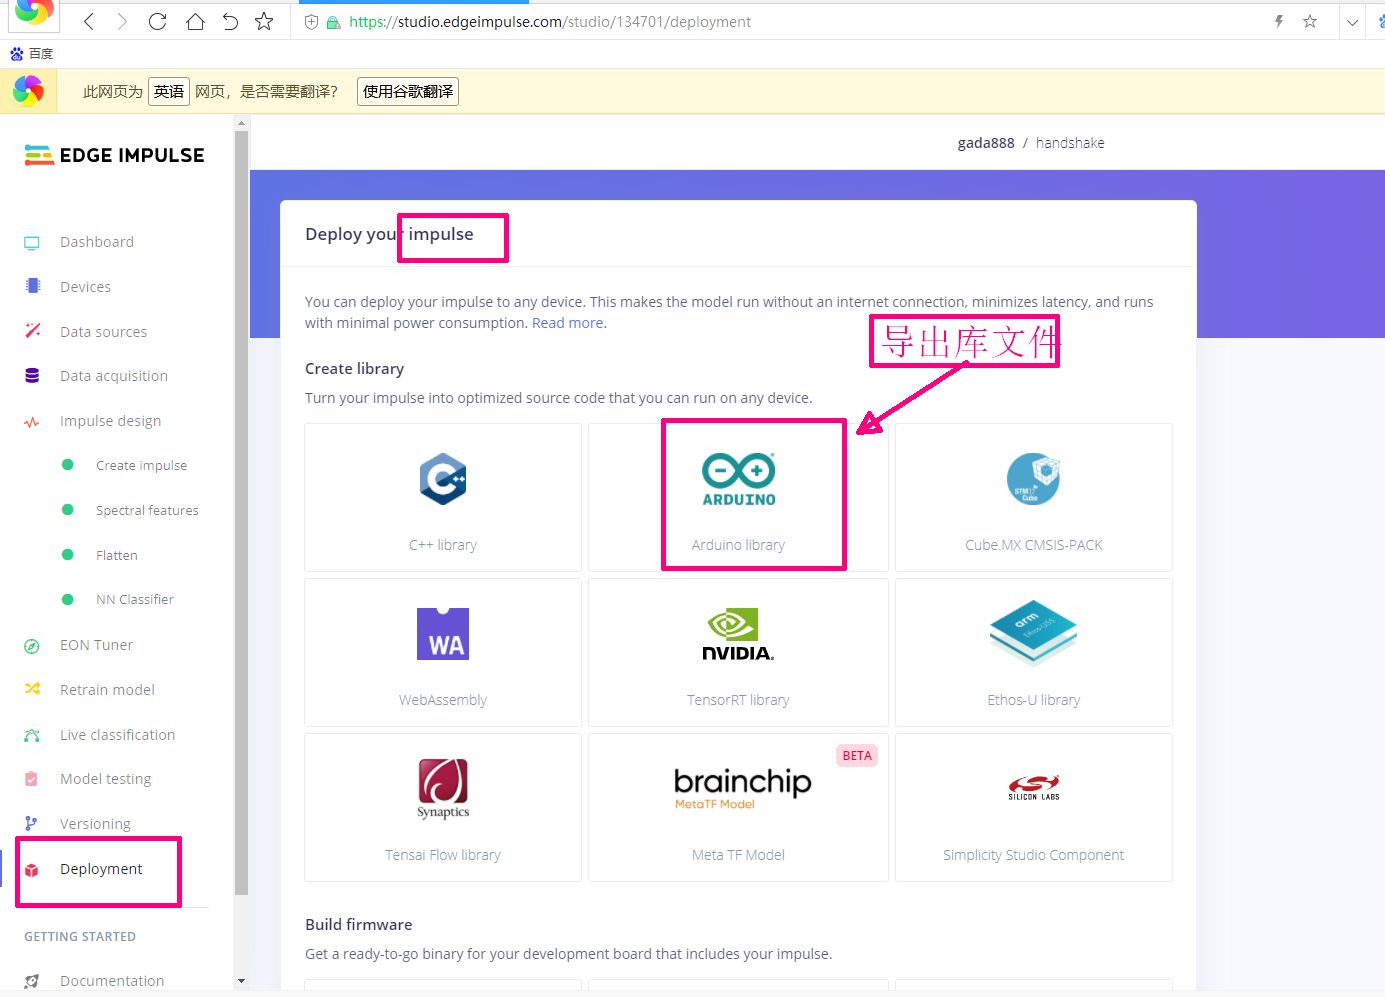Select Create impulse sub-item
1385x997 pixels.
[x=141, y=466]
